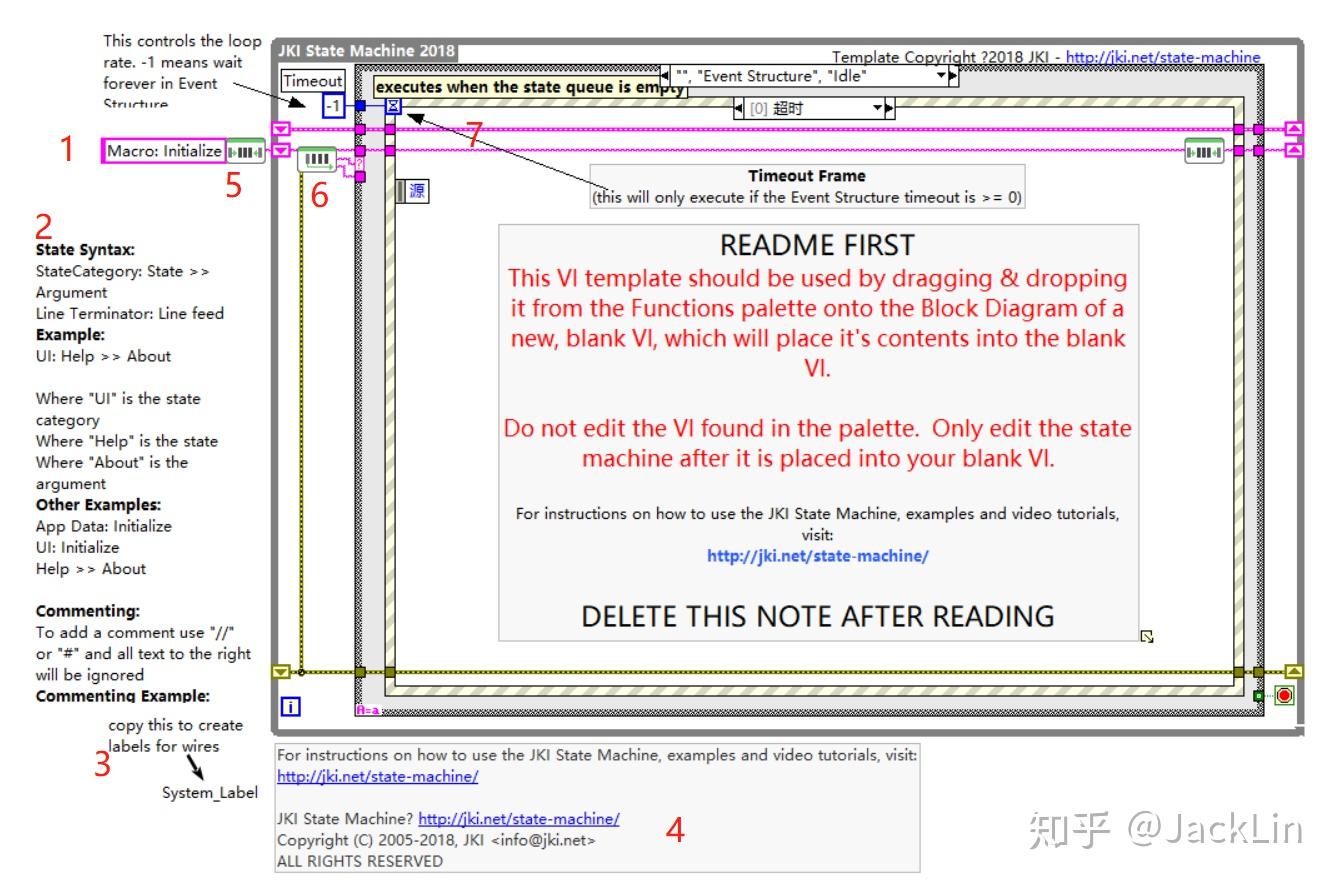The image size is (1338, 884).
Task: Select 'DELETE THIS NOTE AFTER READING' text
Action: (818, 615)
